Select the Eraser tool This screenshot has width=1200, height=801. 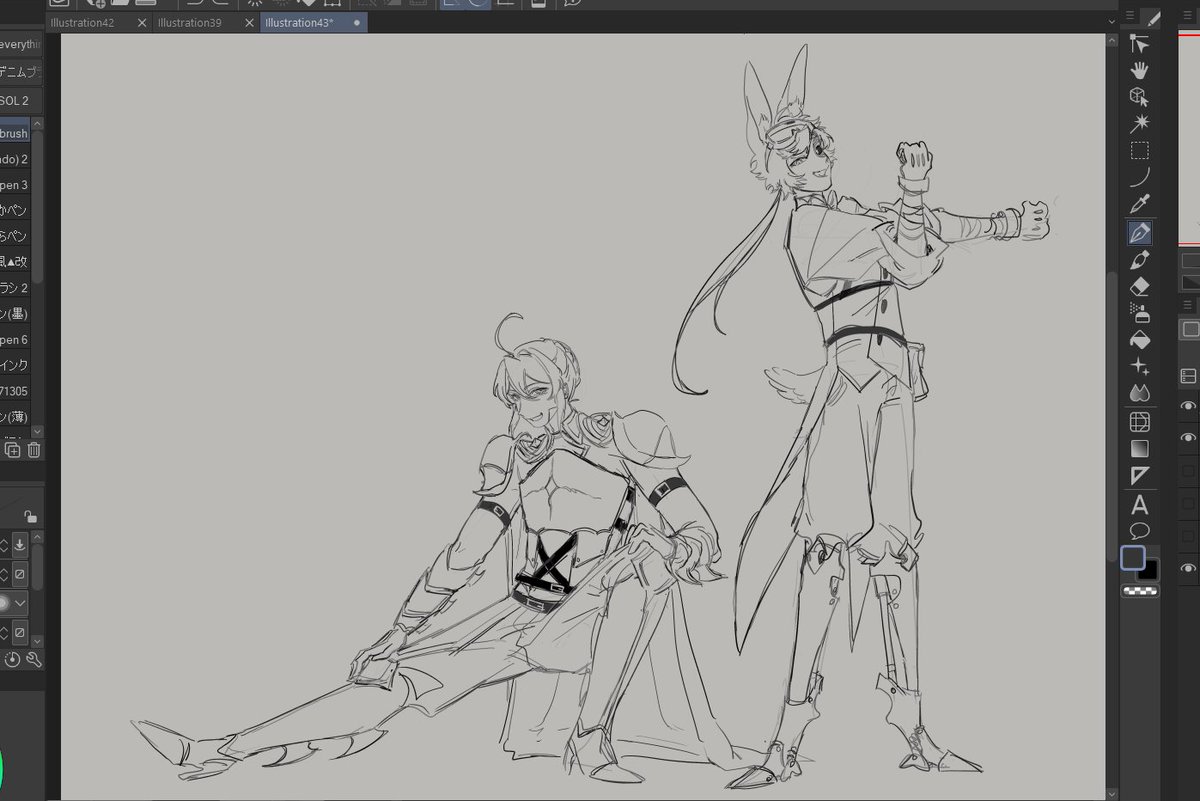1139,287
